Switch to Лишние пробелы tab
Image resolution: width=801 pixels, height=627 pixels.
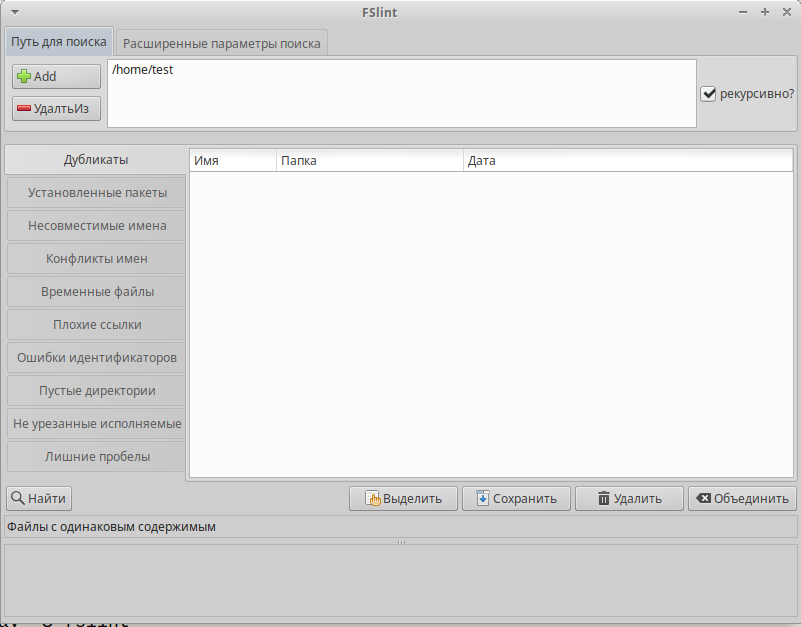[97, 457]
